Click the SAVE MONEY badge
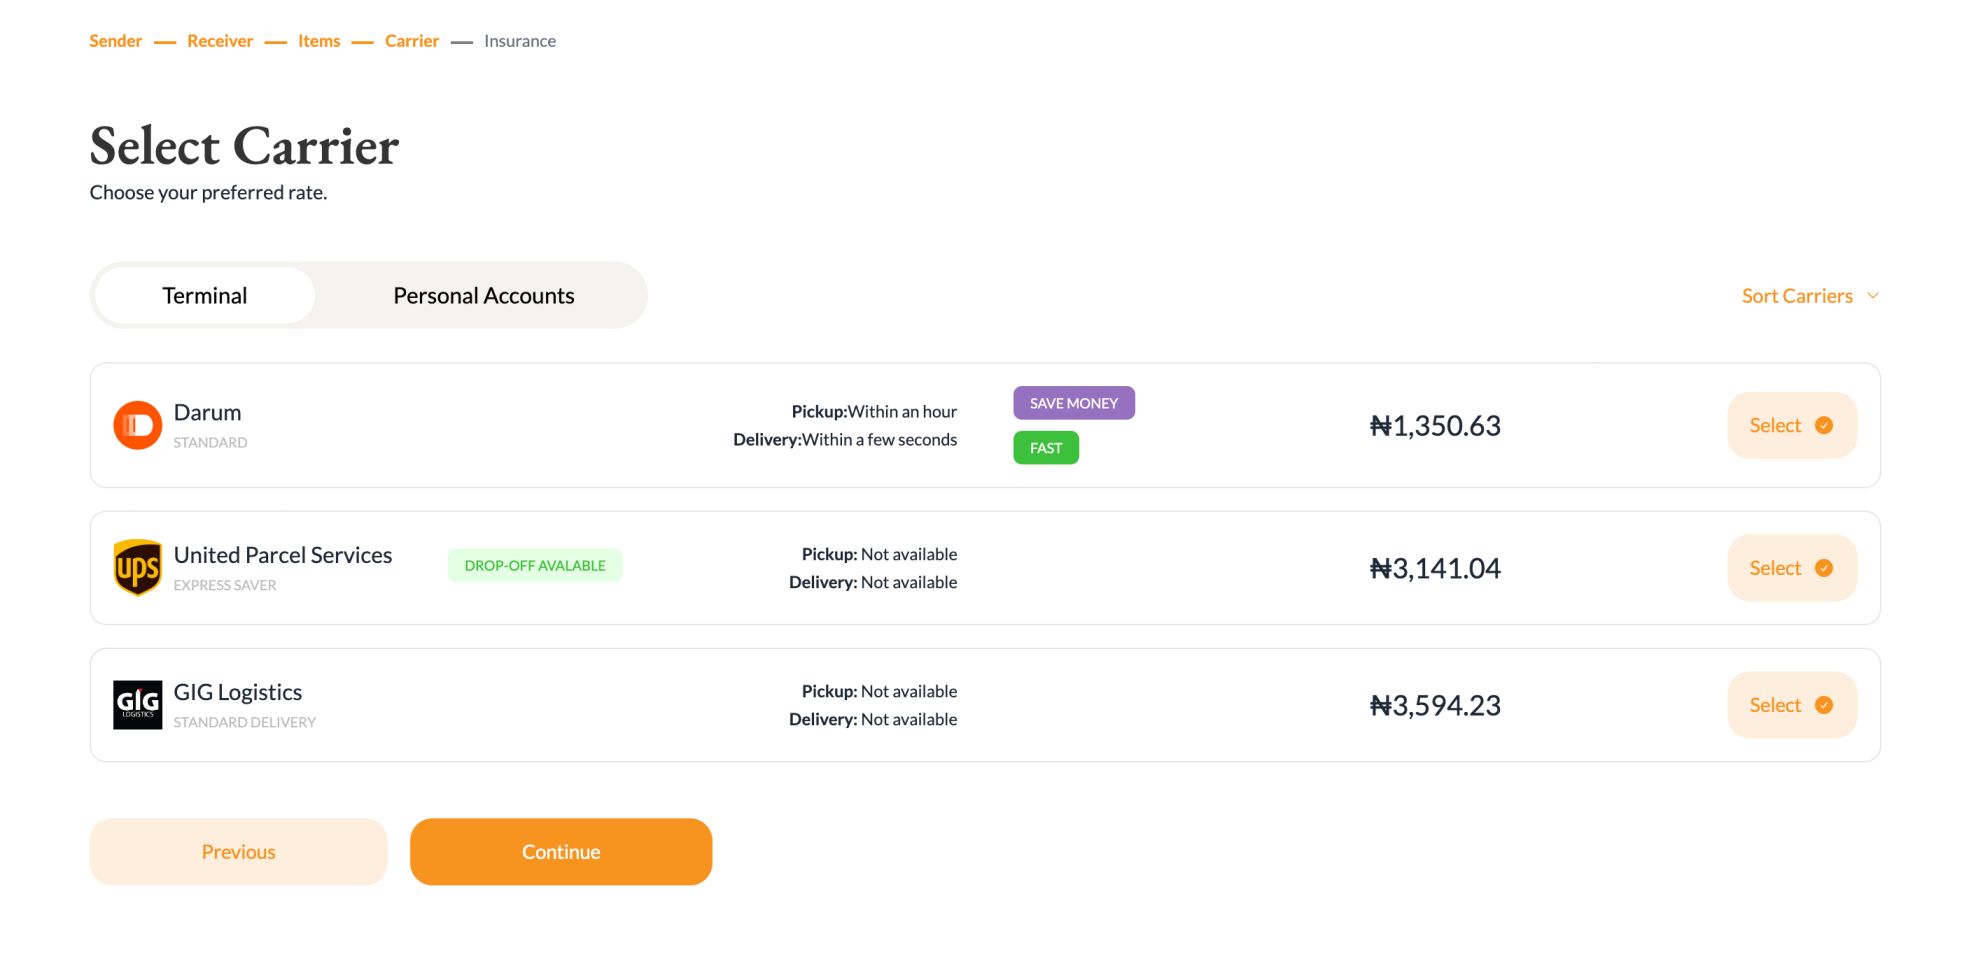Screen dimensions: 1971x954 point(1074,403)
